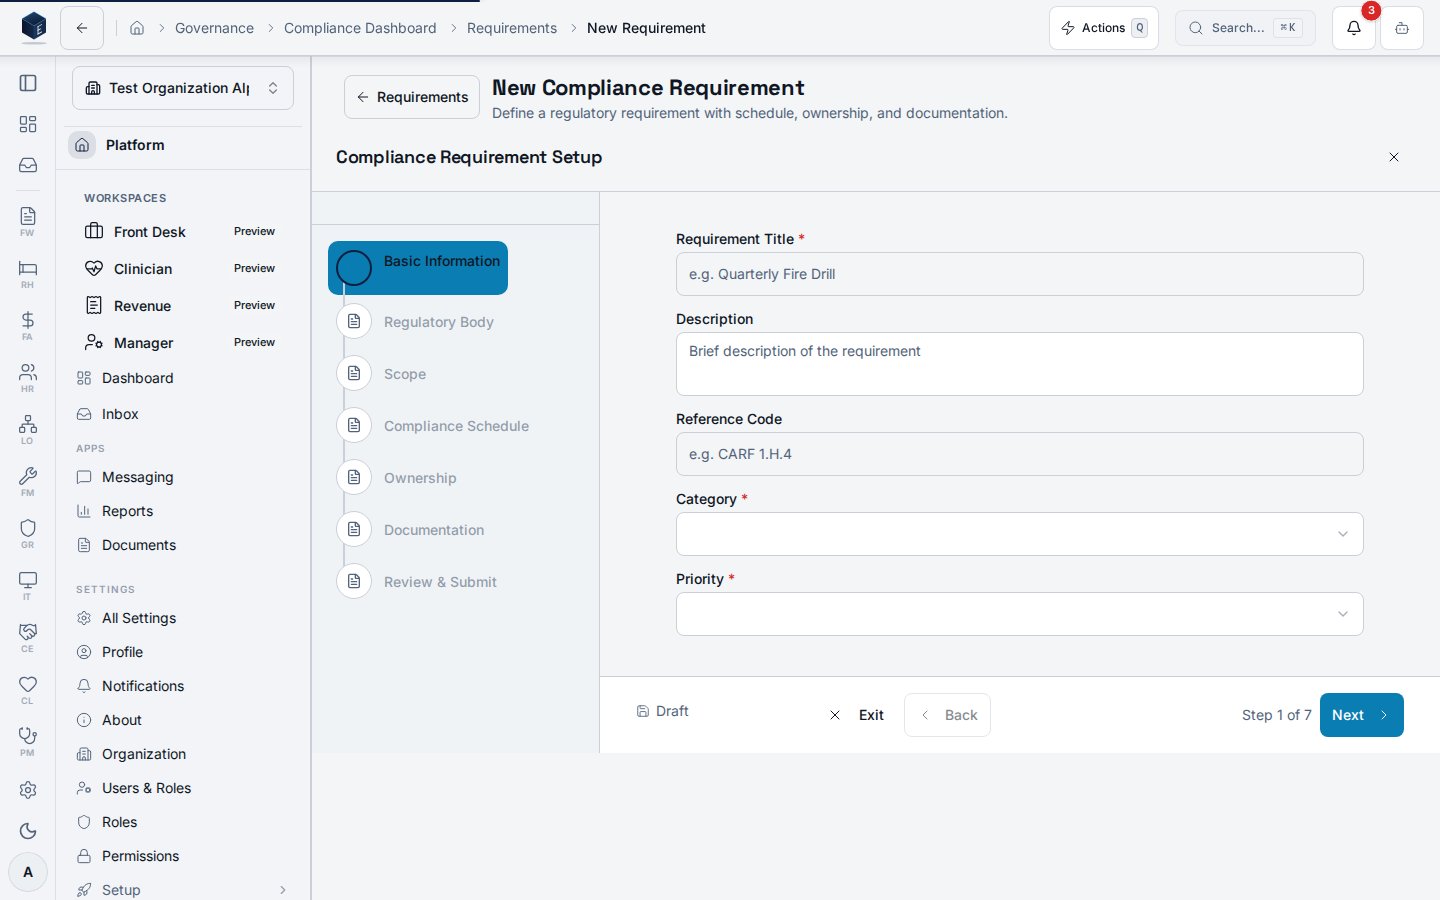The width and height of the screenshot is (1440, 900).
Task: Toggle dark mode moon icon
Action: coord(28,831)
